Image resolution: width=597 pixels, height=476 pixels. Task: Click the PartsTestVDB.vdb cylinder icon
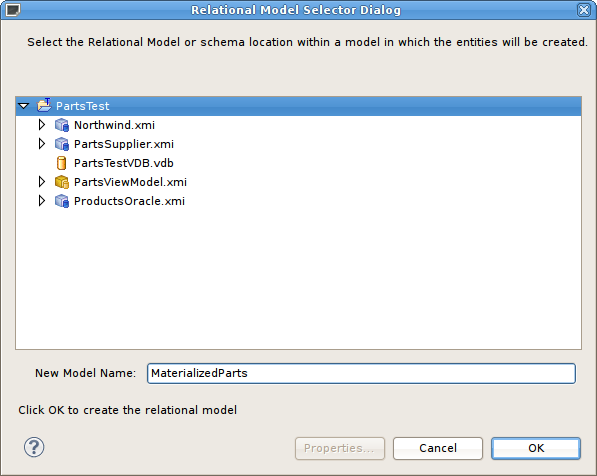point(61,163)
